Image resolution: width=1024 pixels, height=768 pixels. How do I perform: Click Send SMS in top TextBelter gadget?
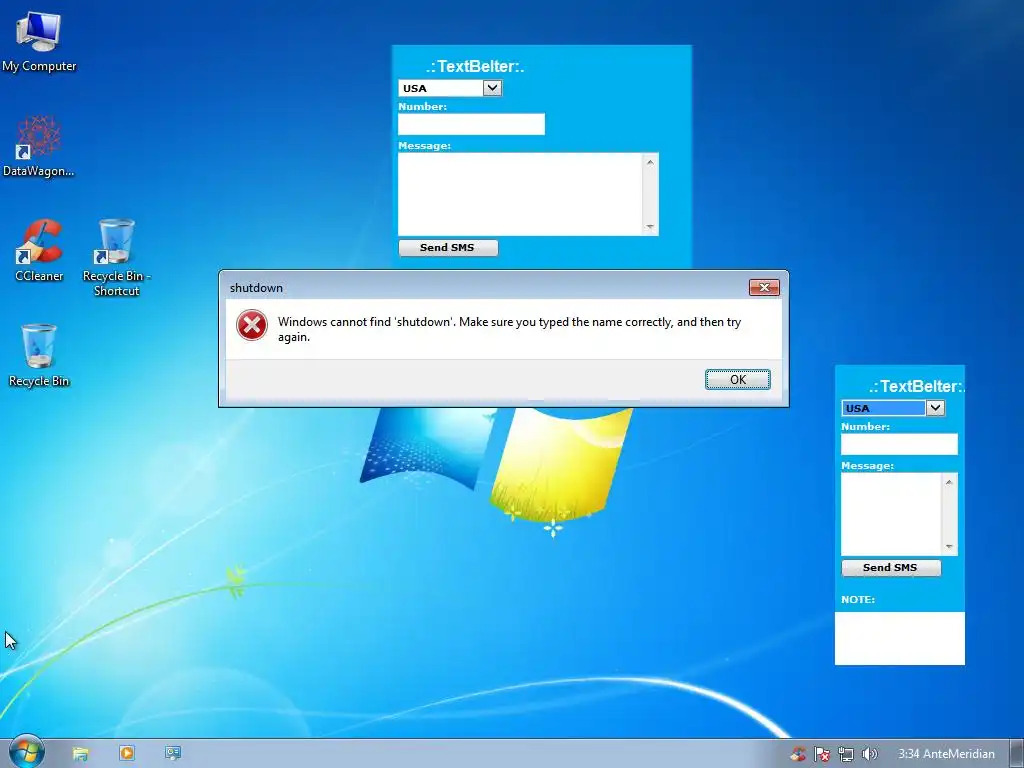pyautogui.click(x=447, y=248)
